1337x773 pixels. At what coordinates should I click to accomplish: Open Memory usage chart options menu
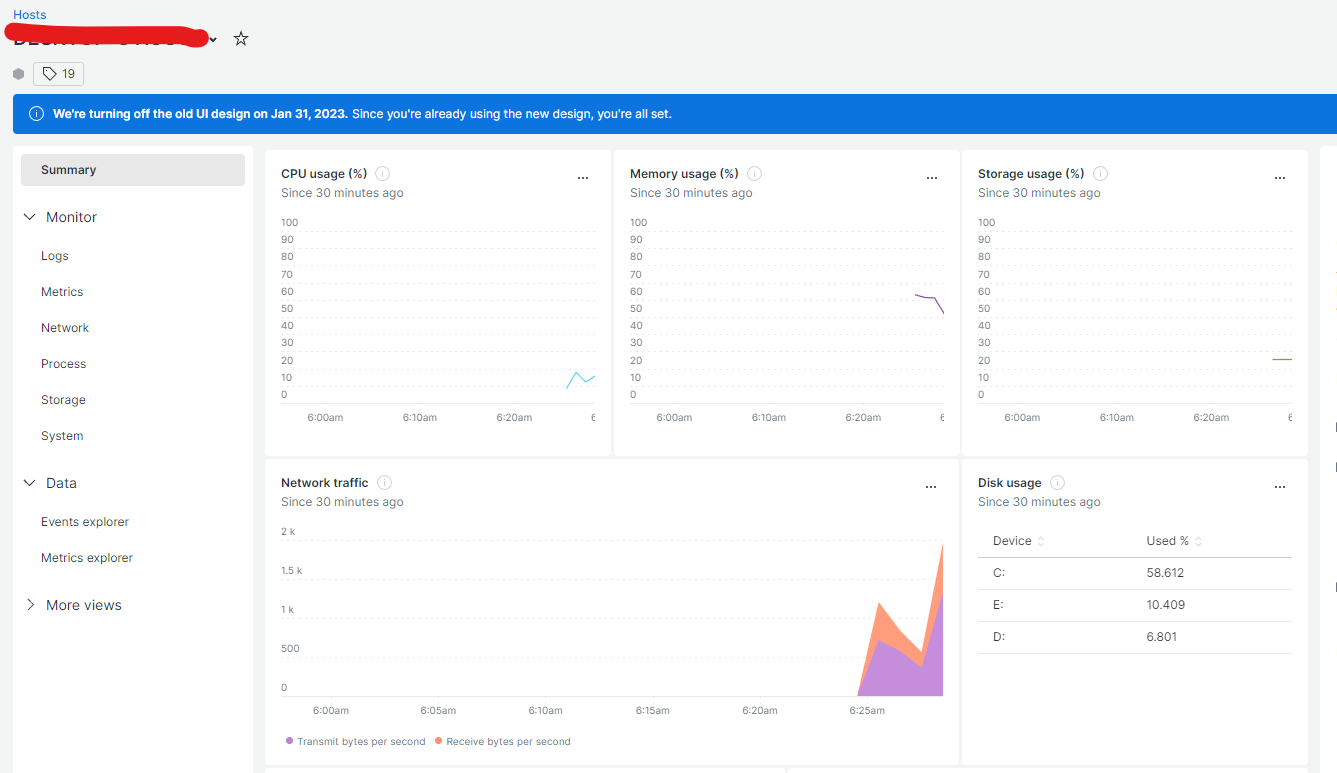coord(932,178)
